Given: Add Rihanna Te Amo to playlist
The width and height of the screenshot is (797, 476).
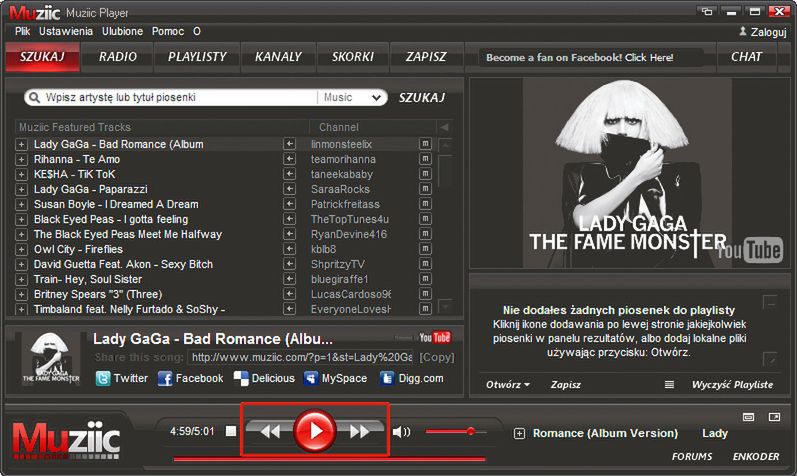Looking at the screenshot, I should click(x=21, y=160).
